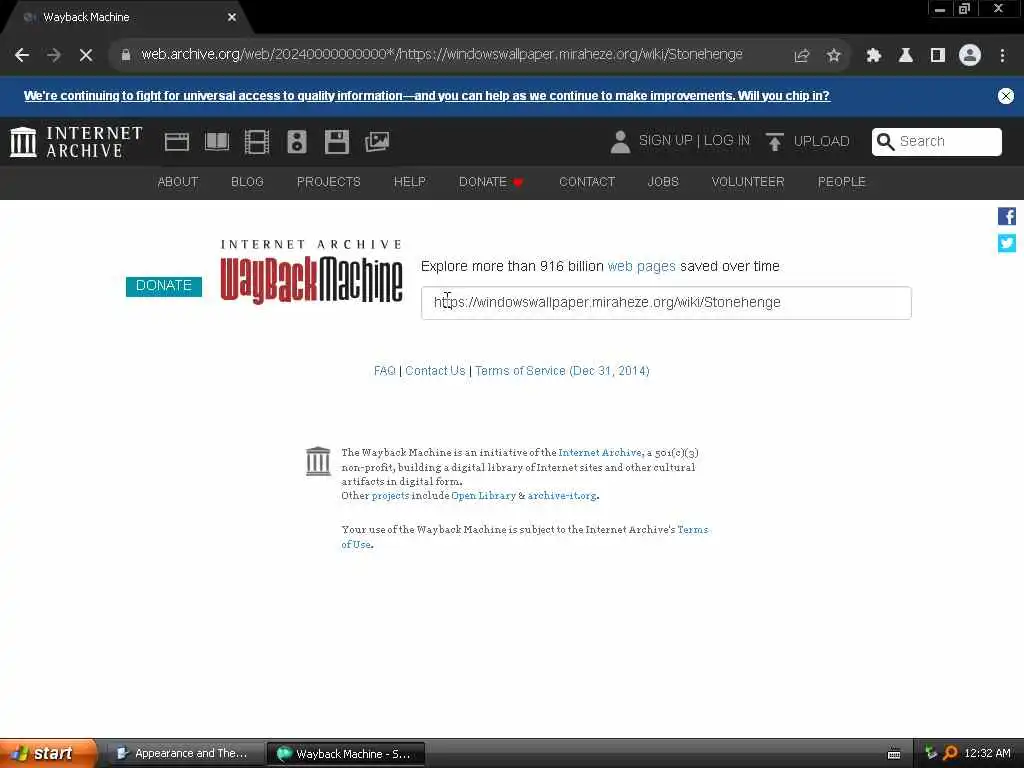The height and width of the screenshot is (768, 1024).
Task: Open the CONTACT menu item
Action: click(587, 182)
